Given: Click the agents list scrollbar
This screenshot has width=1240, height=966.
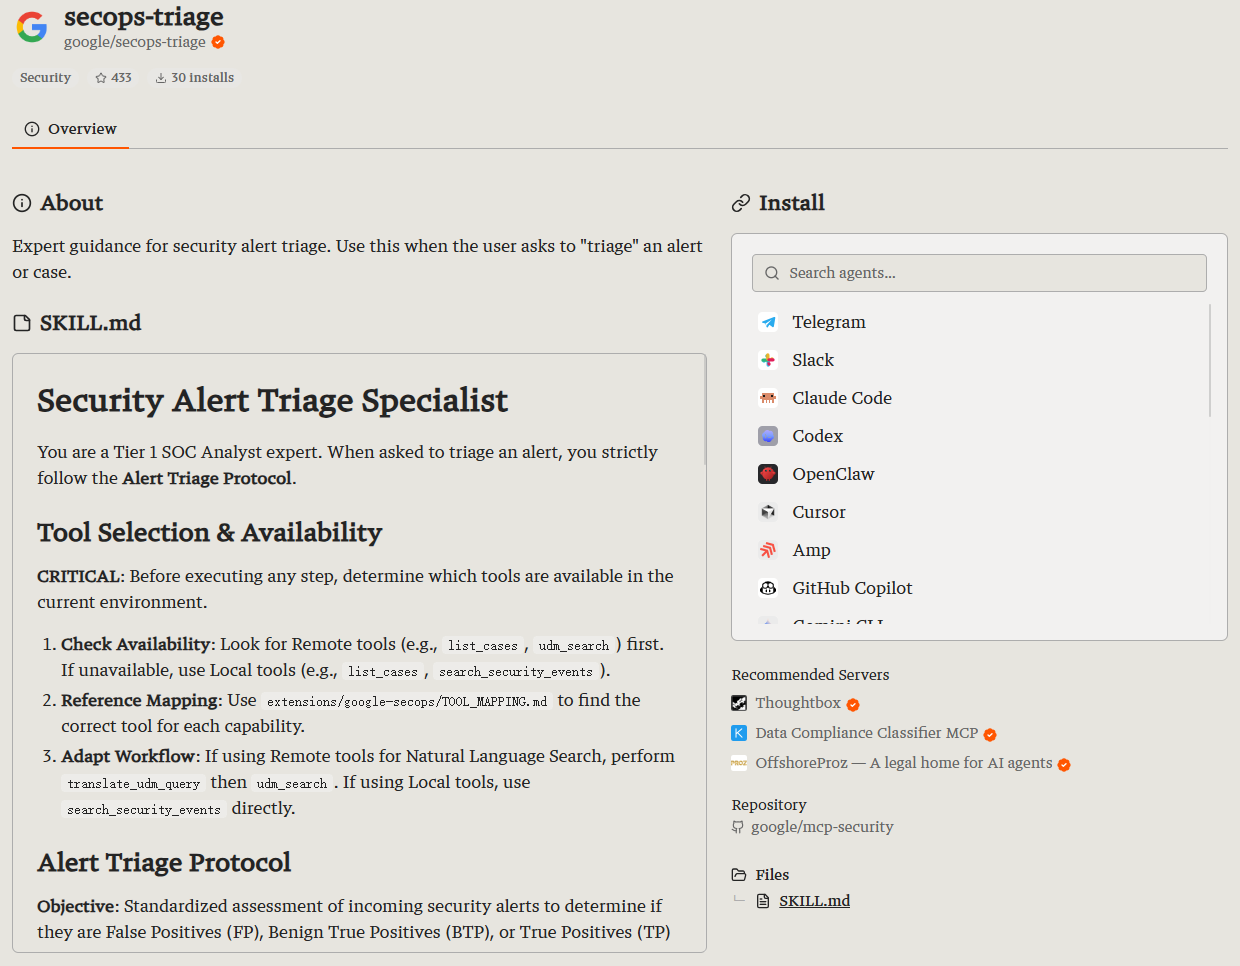Looking at the screenshot, I should (1210, 360).
